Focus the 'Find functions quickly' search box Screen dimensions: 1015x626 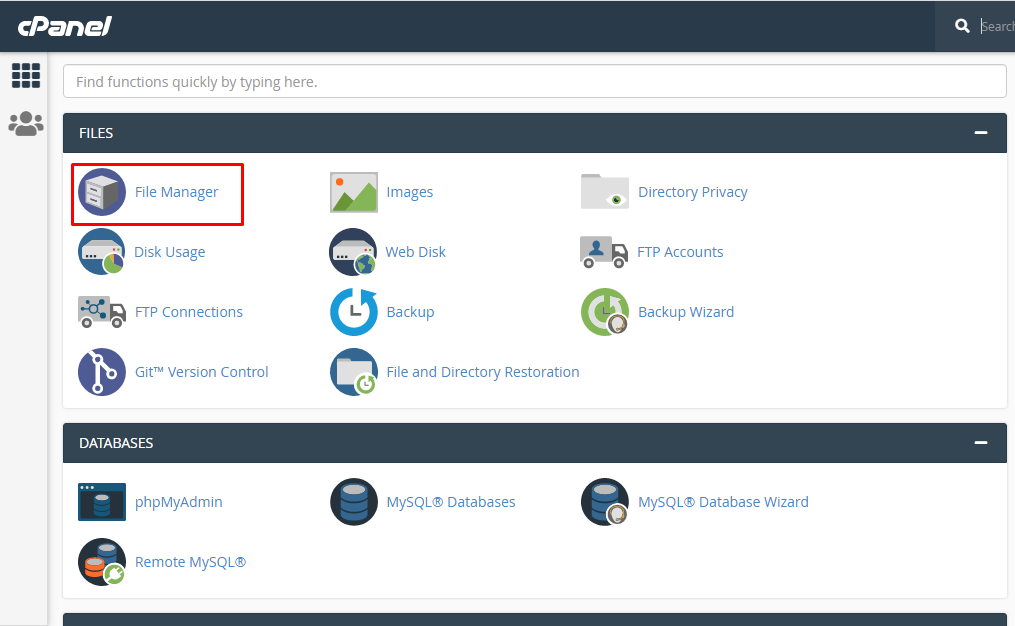[535, 82]
